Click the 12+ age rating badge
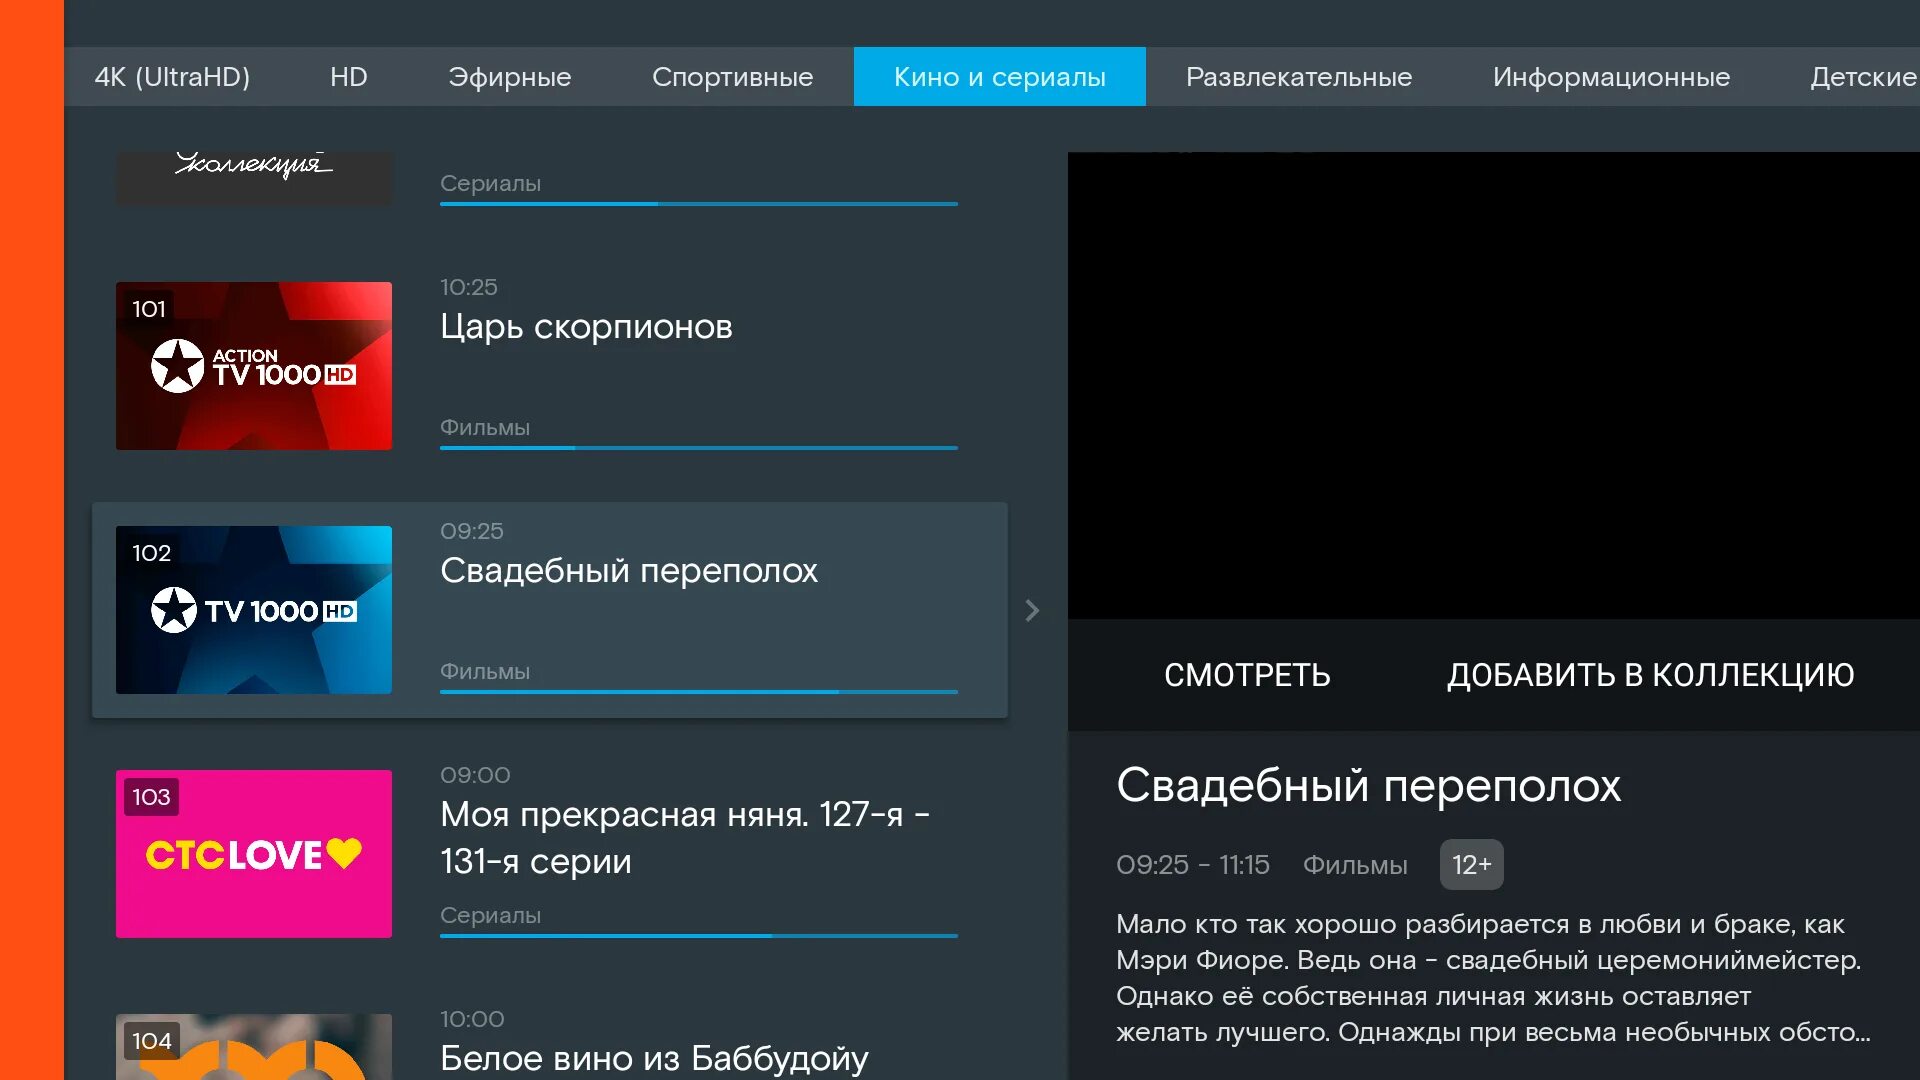The image size is (1920, 1080). [x=1471, y=865]
